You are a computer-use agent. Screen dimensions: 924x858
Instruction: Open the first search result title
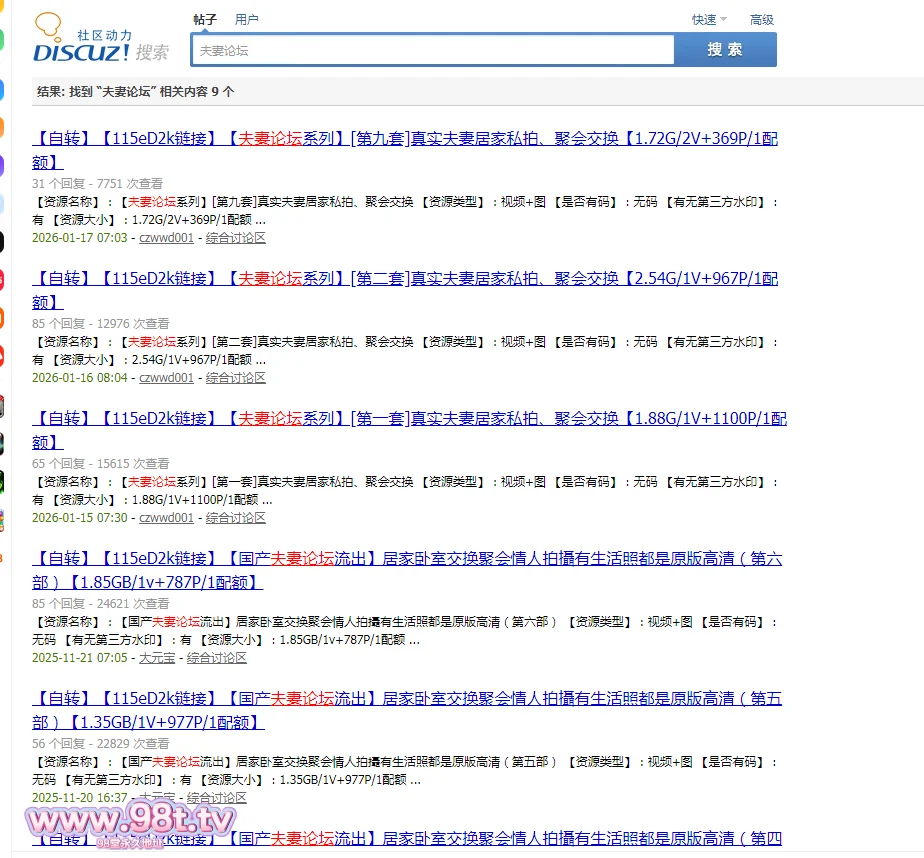tap(404, 139)
